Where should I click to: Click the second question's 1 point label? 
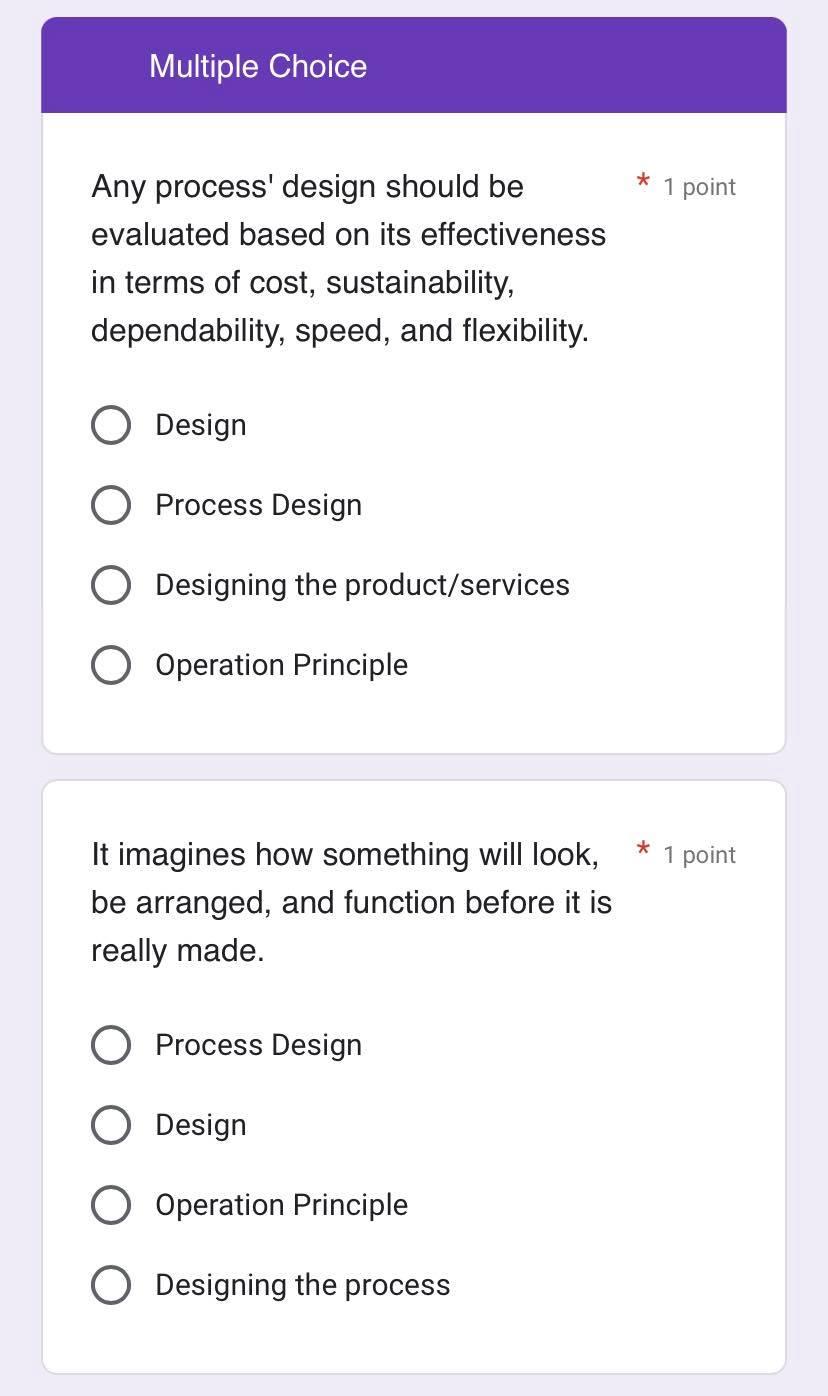point(699,854)
